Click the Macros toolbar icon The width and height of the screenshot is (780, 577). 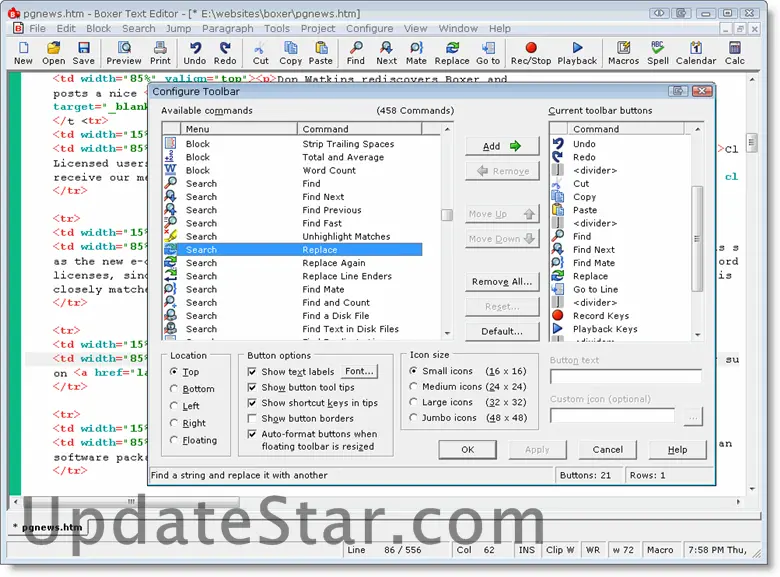click(x=623, y=52)
